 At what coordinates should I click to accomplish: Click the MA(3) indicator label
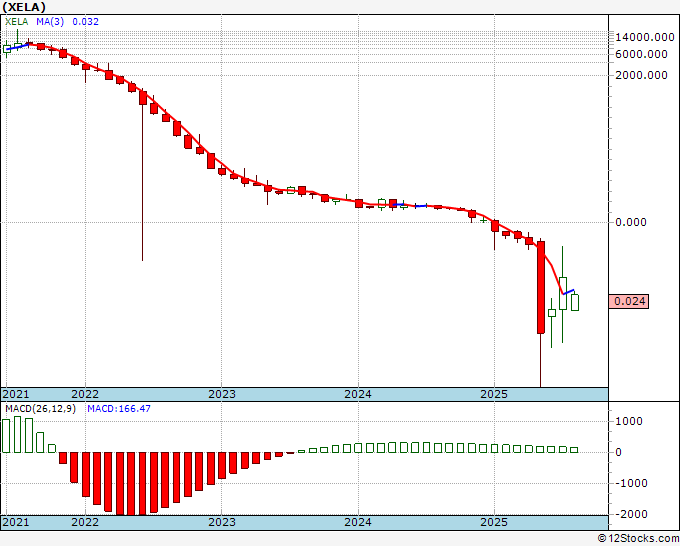click(50, 22)
